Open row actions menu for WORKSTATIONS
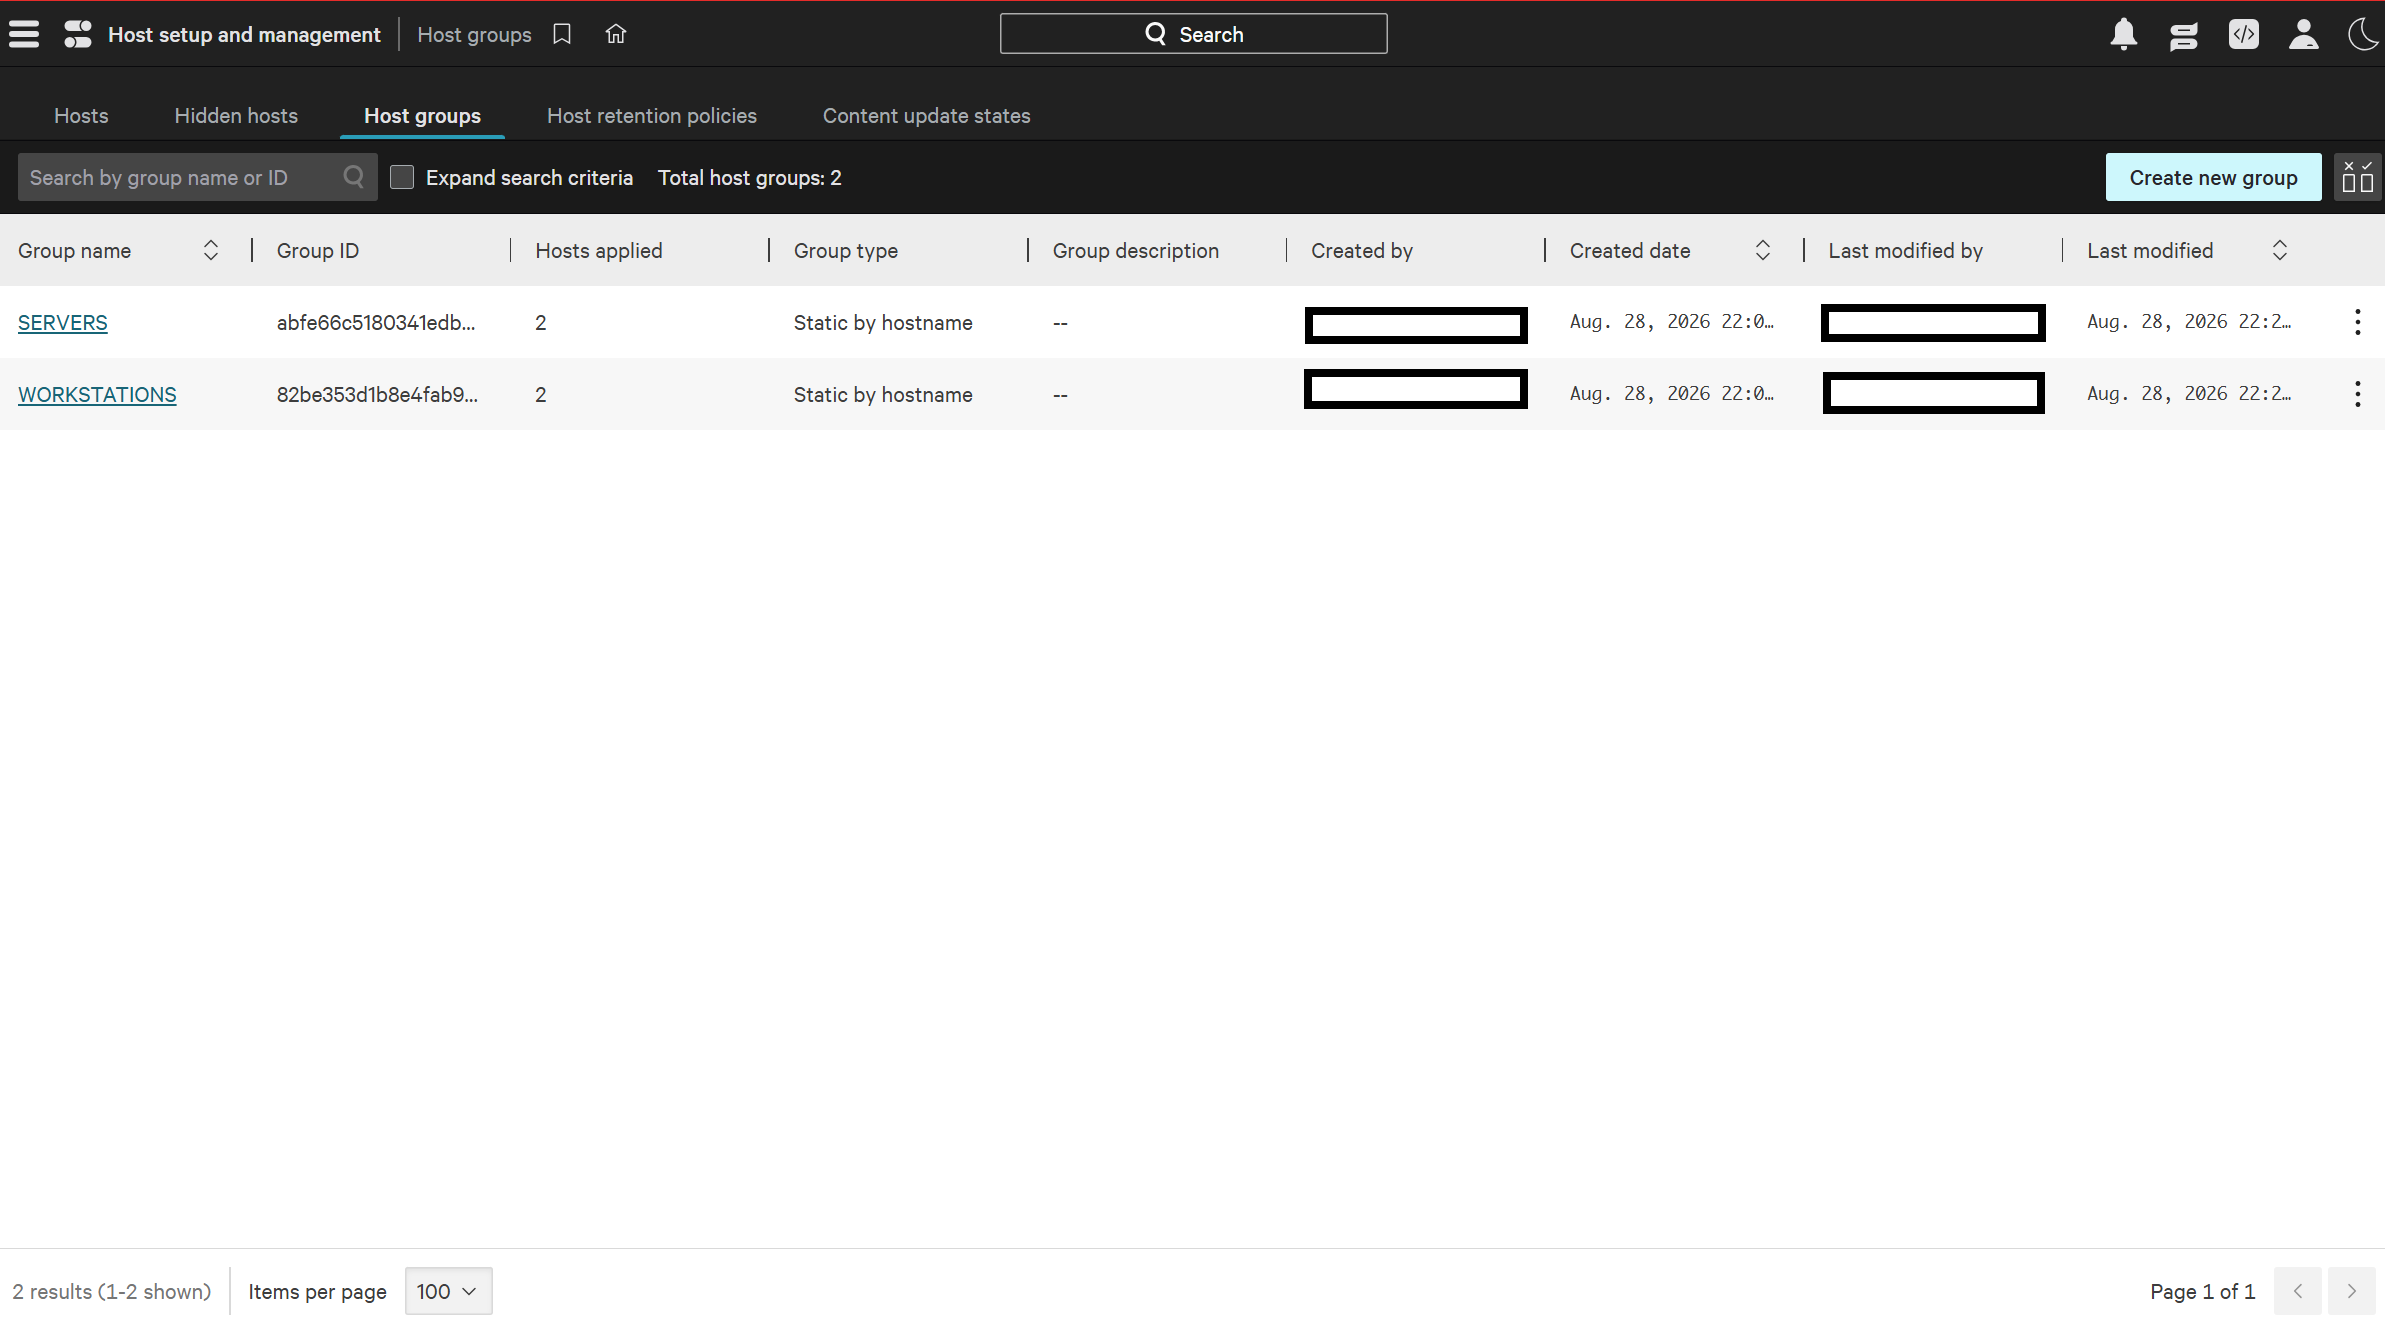Screen dimensions: 2385x1326 tap(2358, 394)
